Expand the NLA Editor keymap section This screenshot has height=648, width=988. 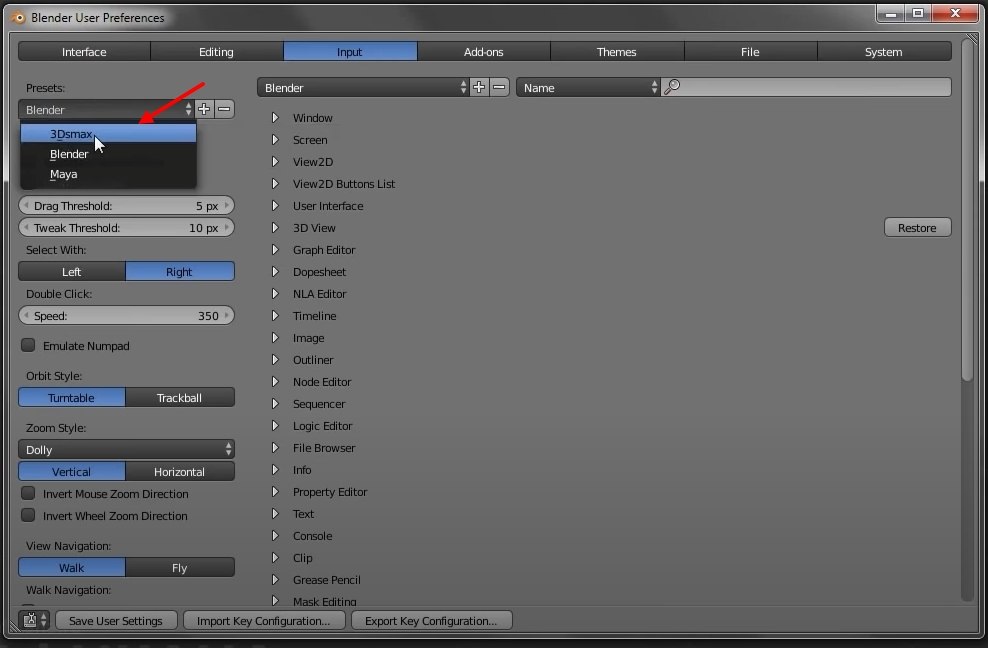pyautogui.click(x=275, y=294)
